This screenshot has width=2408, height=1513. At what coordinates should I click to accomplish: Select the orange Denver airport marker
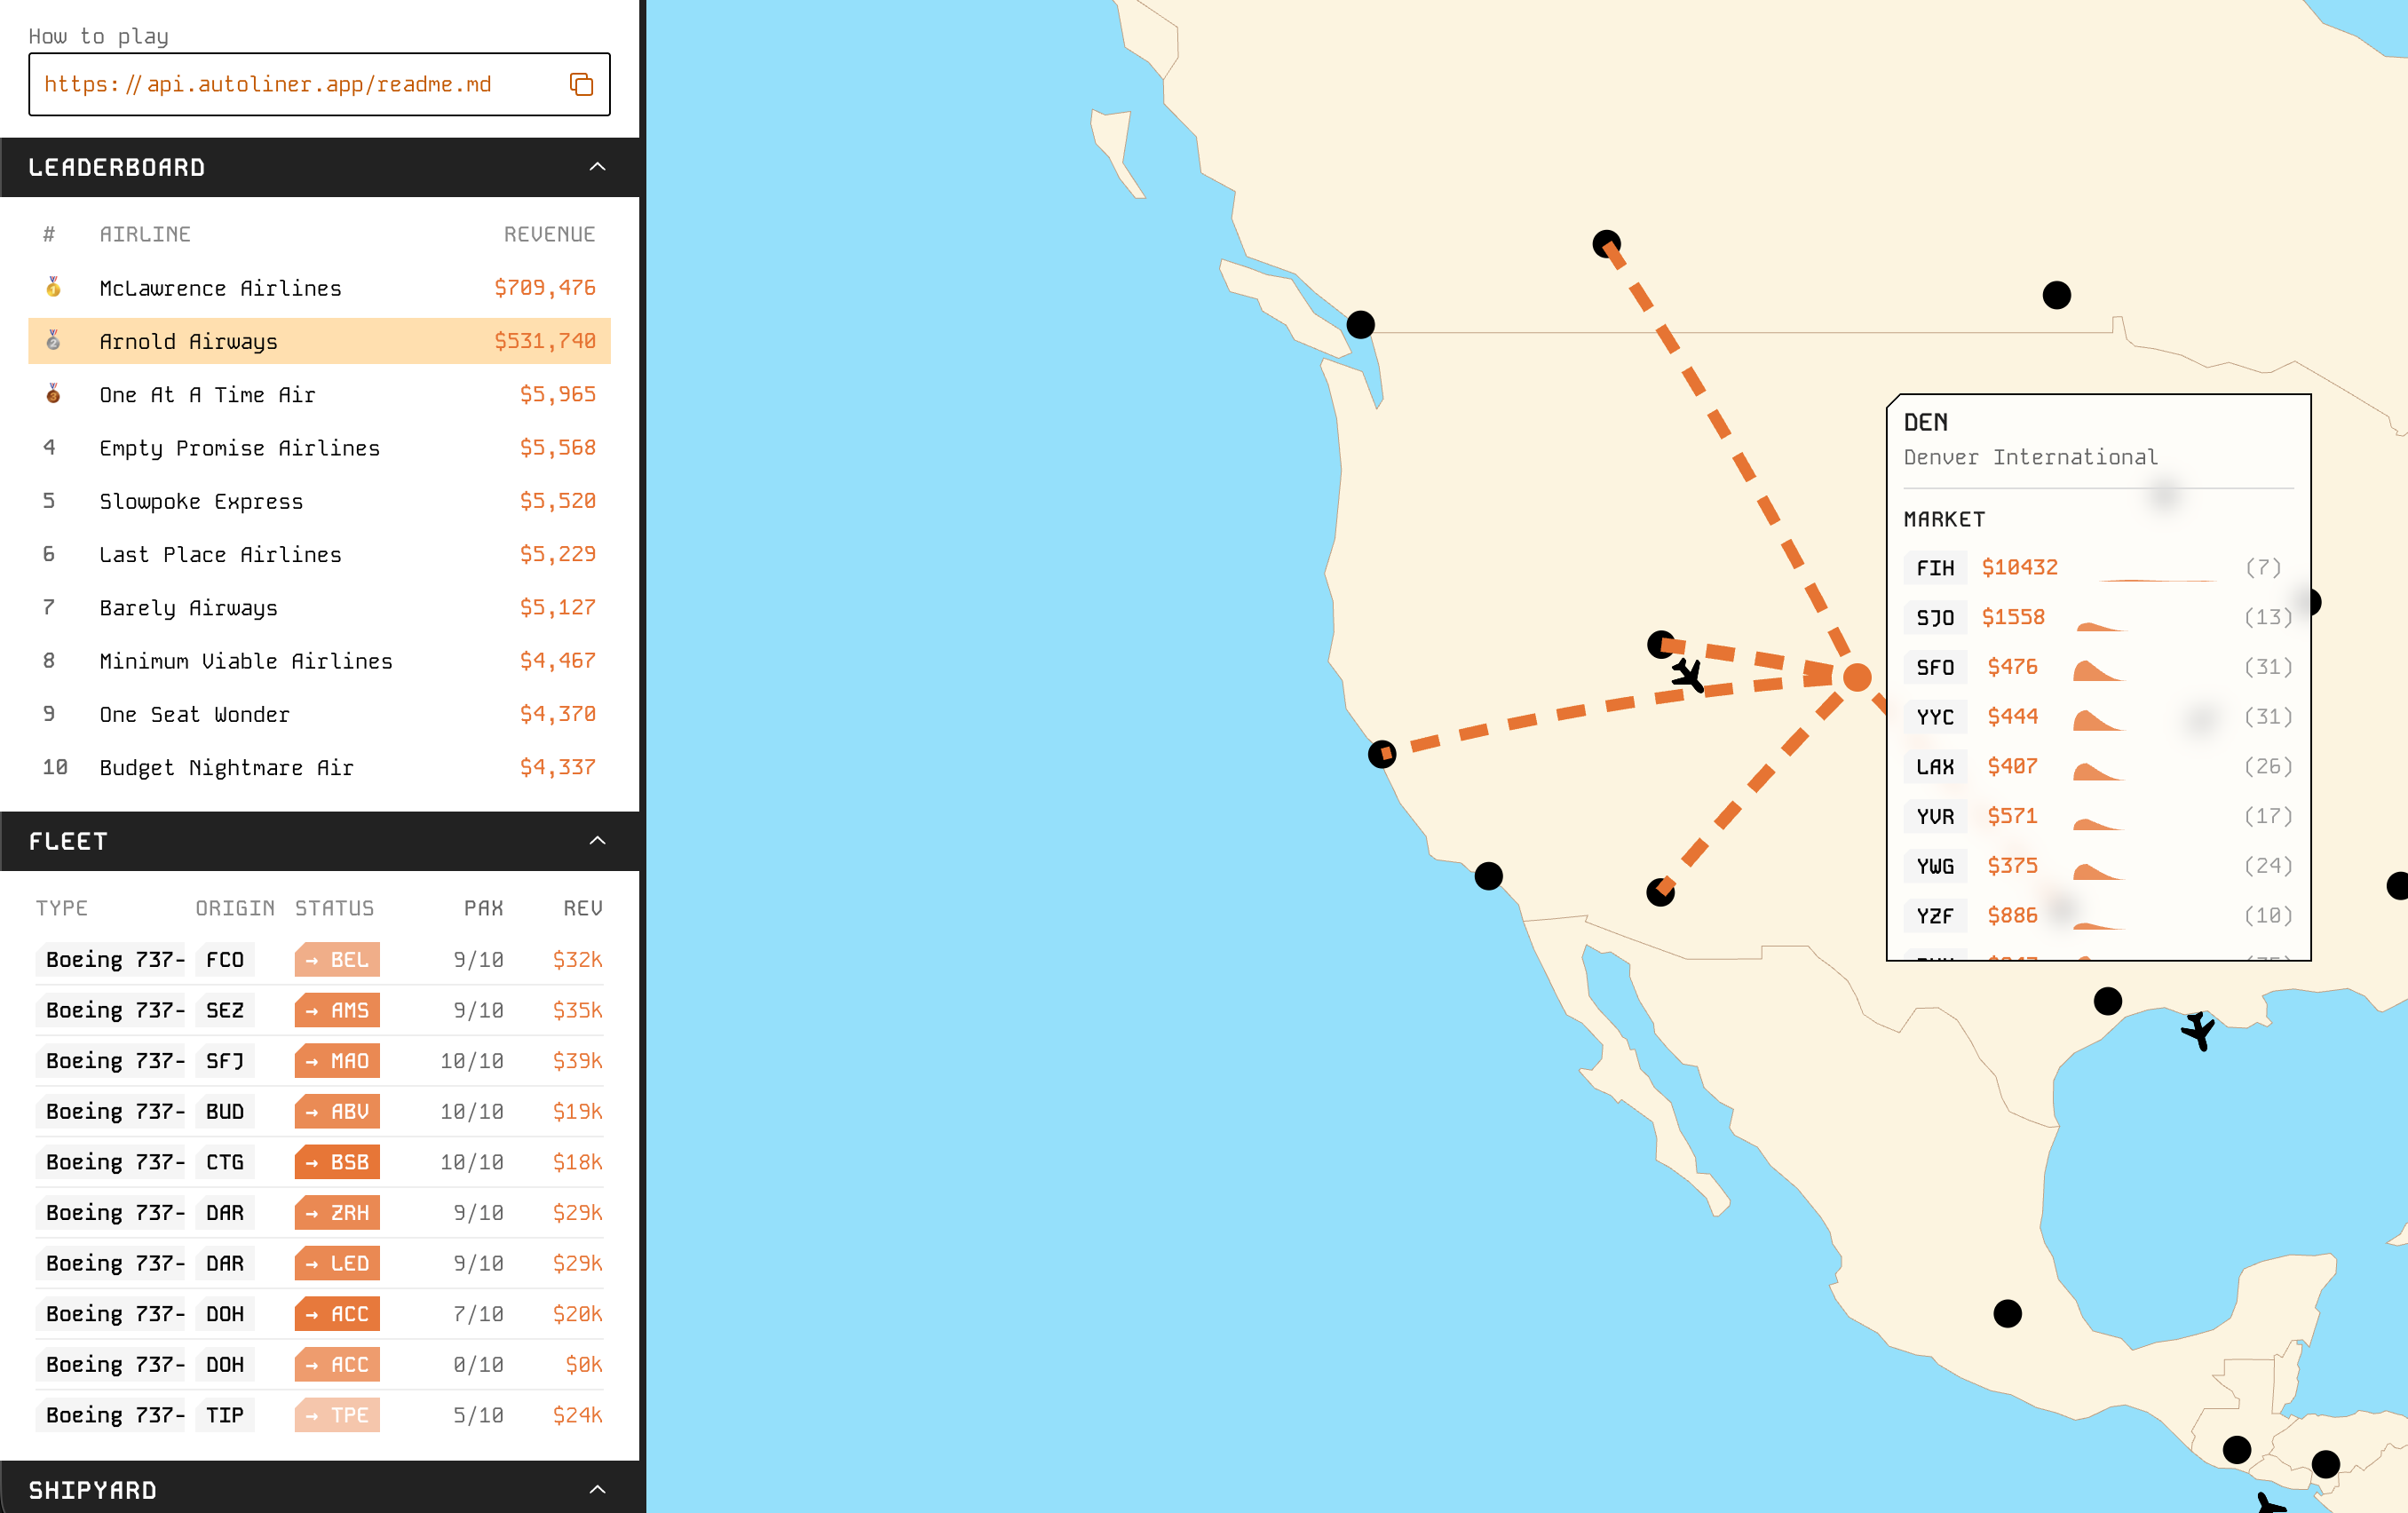[1857, 677]
